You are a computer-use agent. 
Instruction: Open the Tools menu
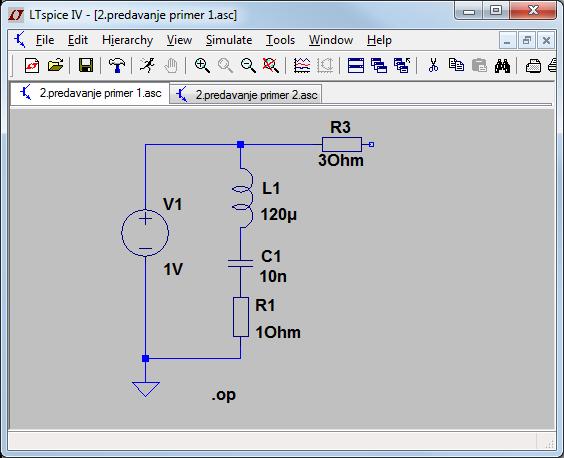pos(280,40)
